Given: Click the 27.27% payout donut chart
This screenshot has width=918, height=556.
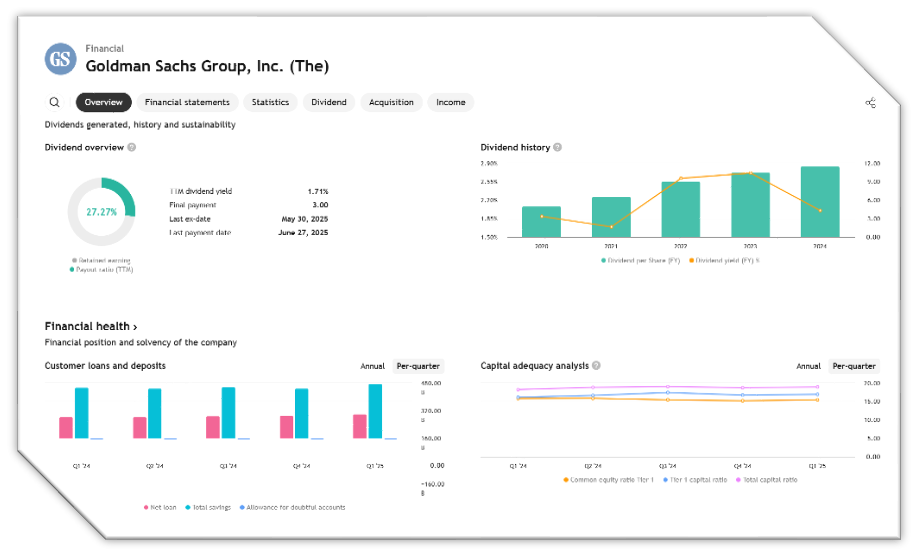Looking at the screenshot, I should tap(101, 212).
